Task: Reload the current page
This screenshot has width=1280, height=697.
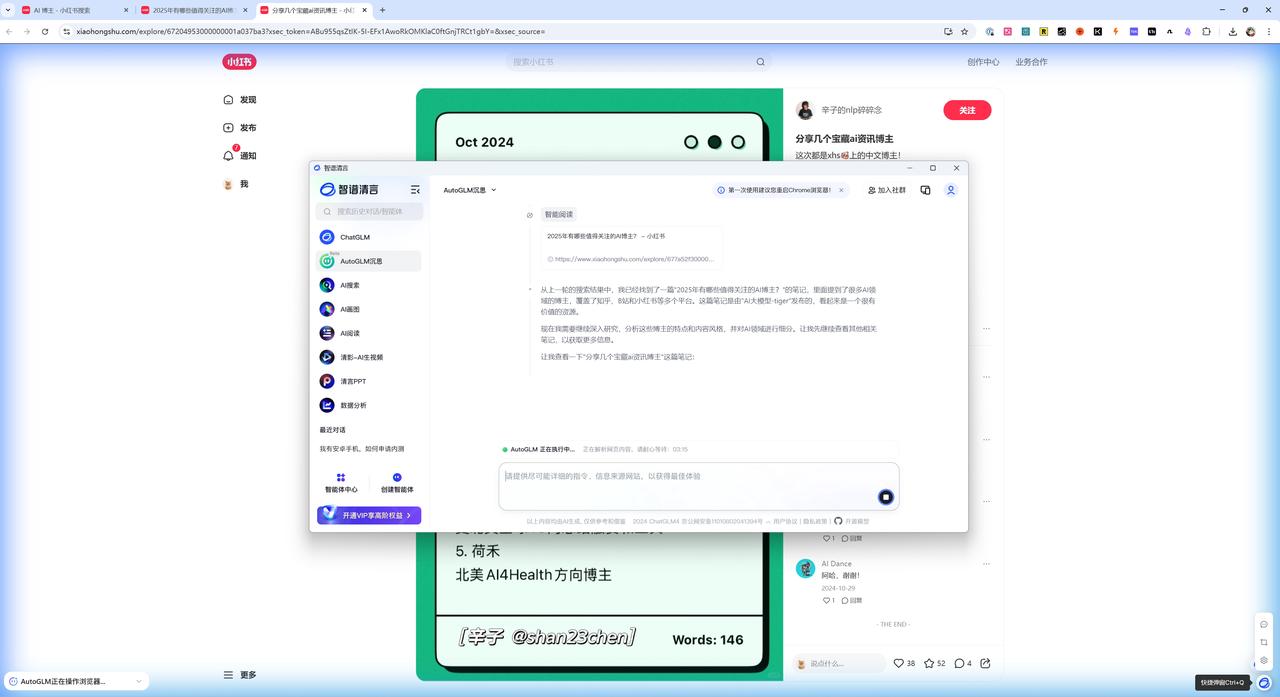Action: pos(46,31)
